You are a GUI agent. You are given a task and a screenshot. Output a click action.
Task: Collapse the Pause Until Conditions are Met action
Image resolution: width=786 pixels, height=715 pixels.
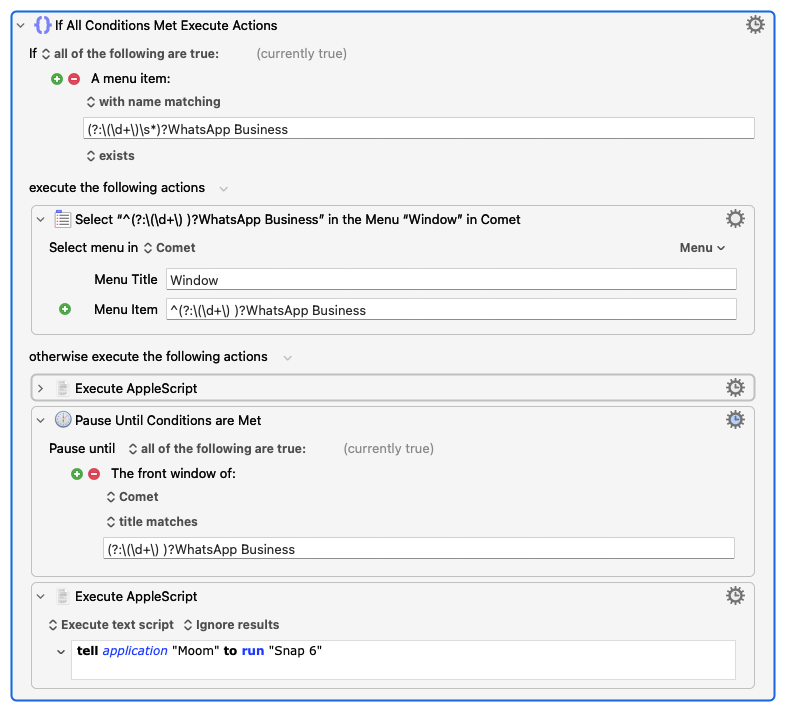[41, 420]
